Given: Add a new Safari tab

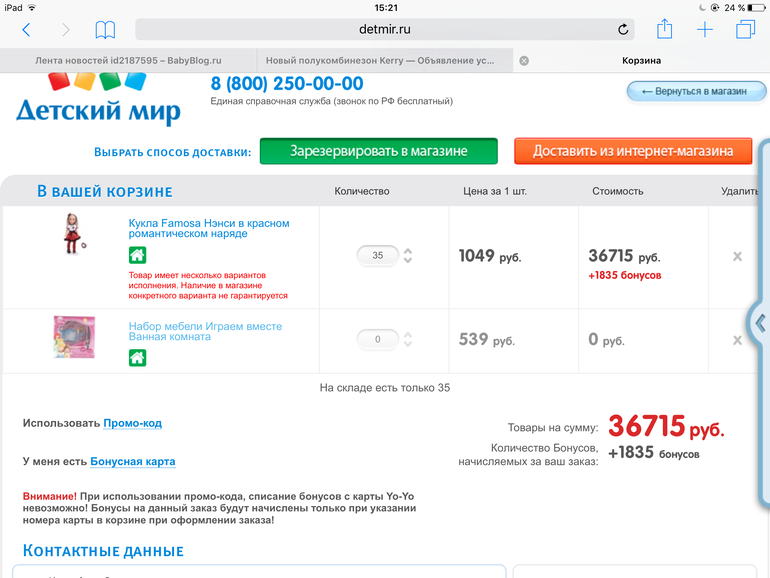Looking at the screenshot, I should point(705,30).
